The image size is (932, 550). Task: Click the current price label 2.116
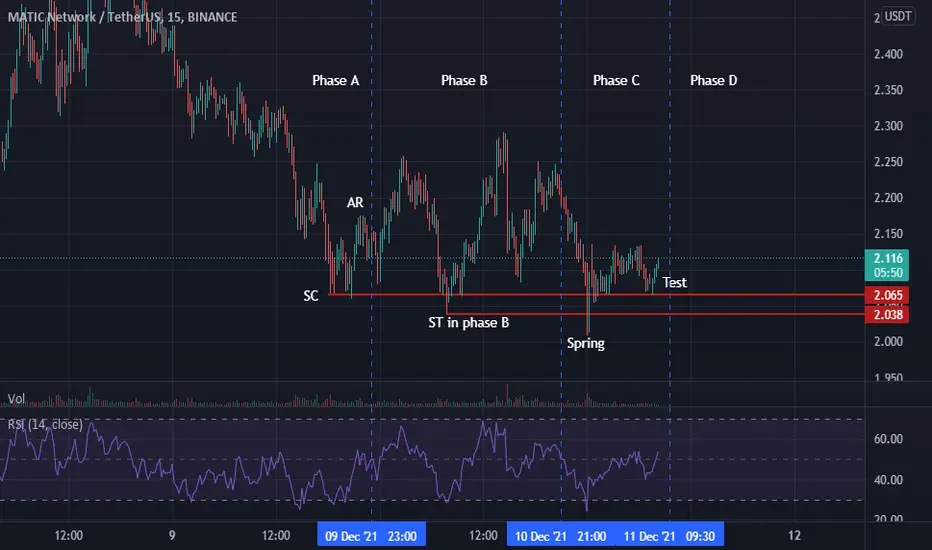tap(887, 265)
